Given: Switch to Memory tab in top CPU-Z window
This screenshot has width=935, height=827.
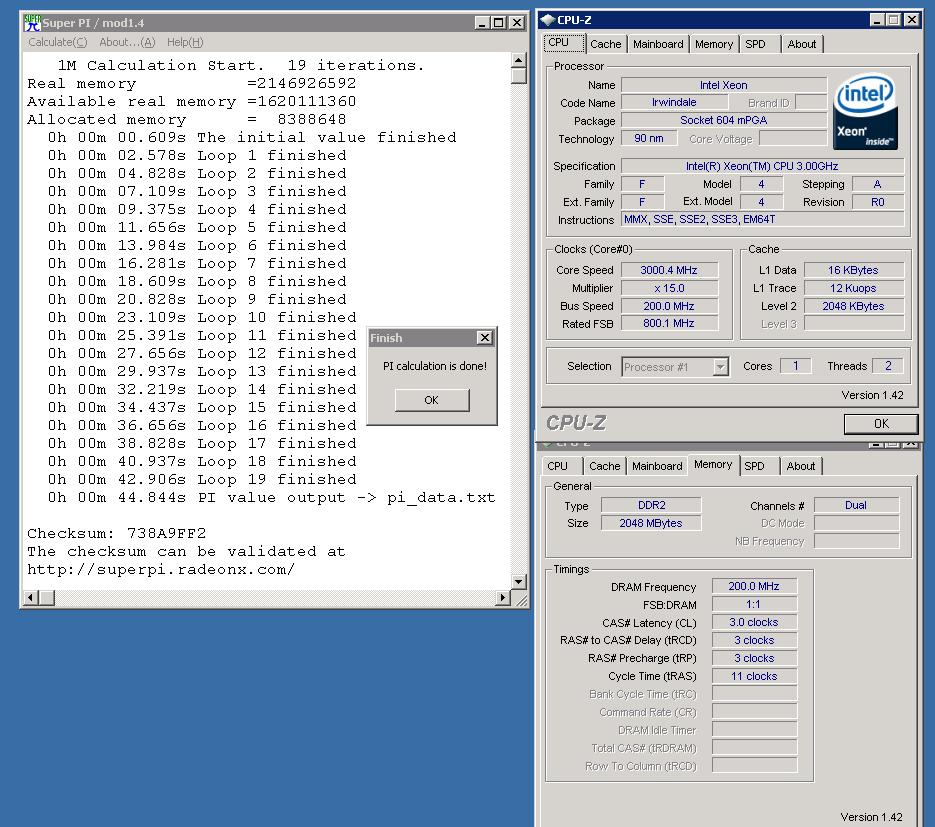Looking at the screenshot, I should tap(714, 44).
